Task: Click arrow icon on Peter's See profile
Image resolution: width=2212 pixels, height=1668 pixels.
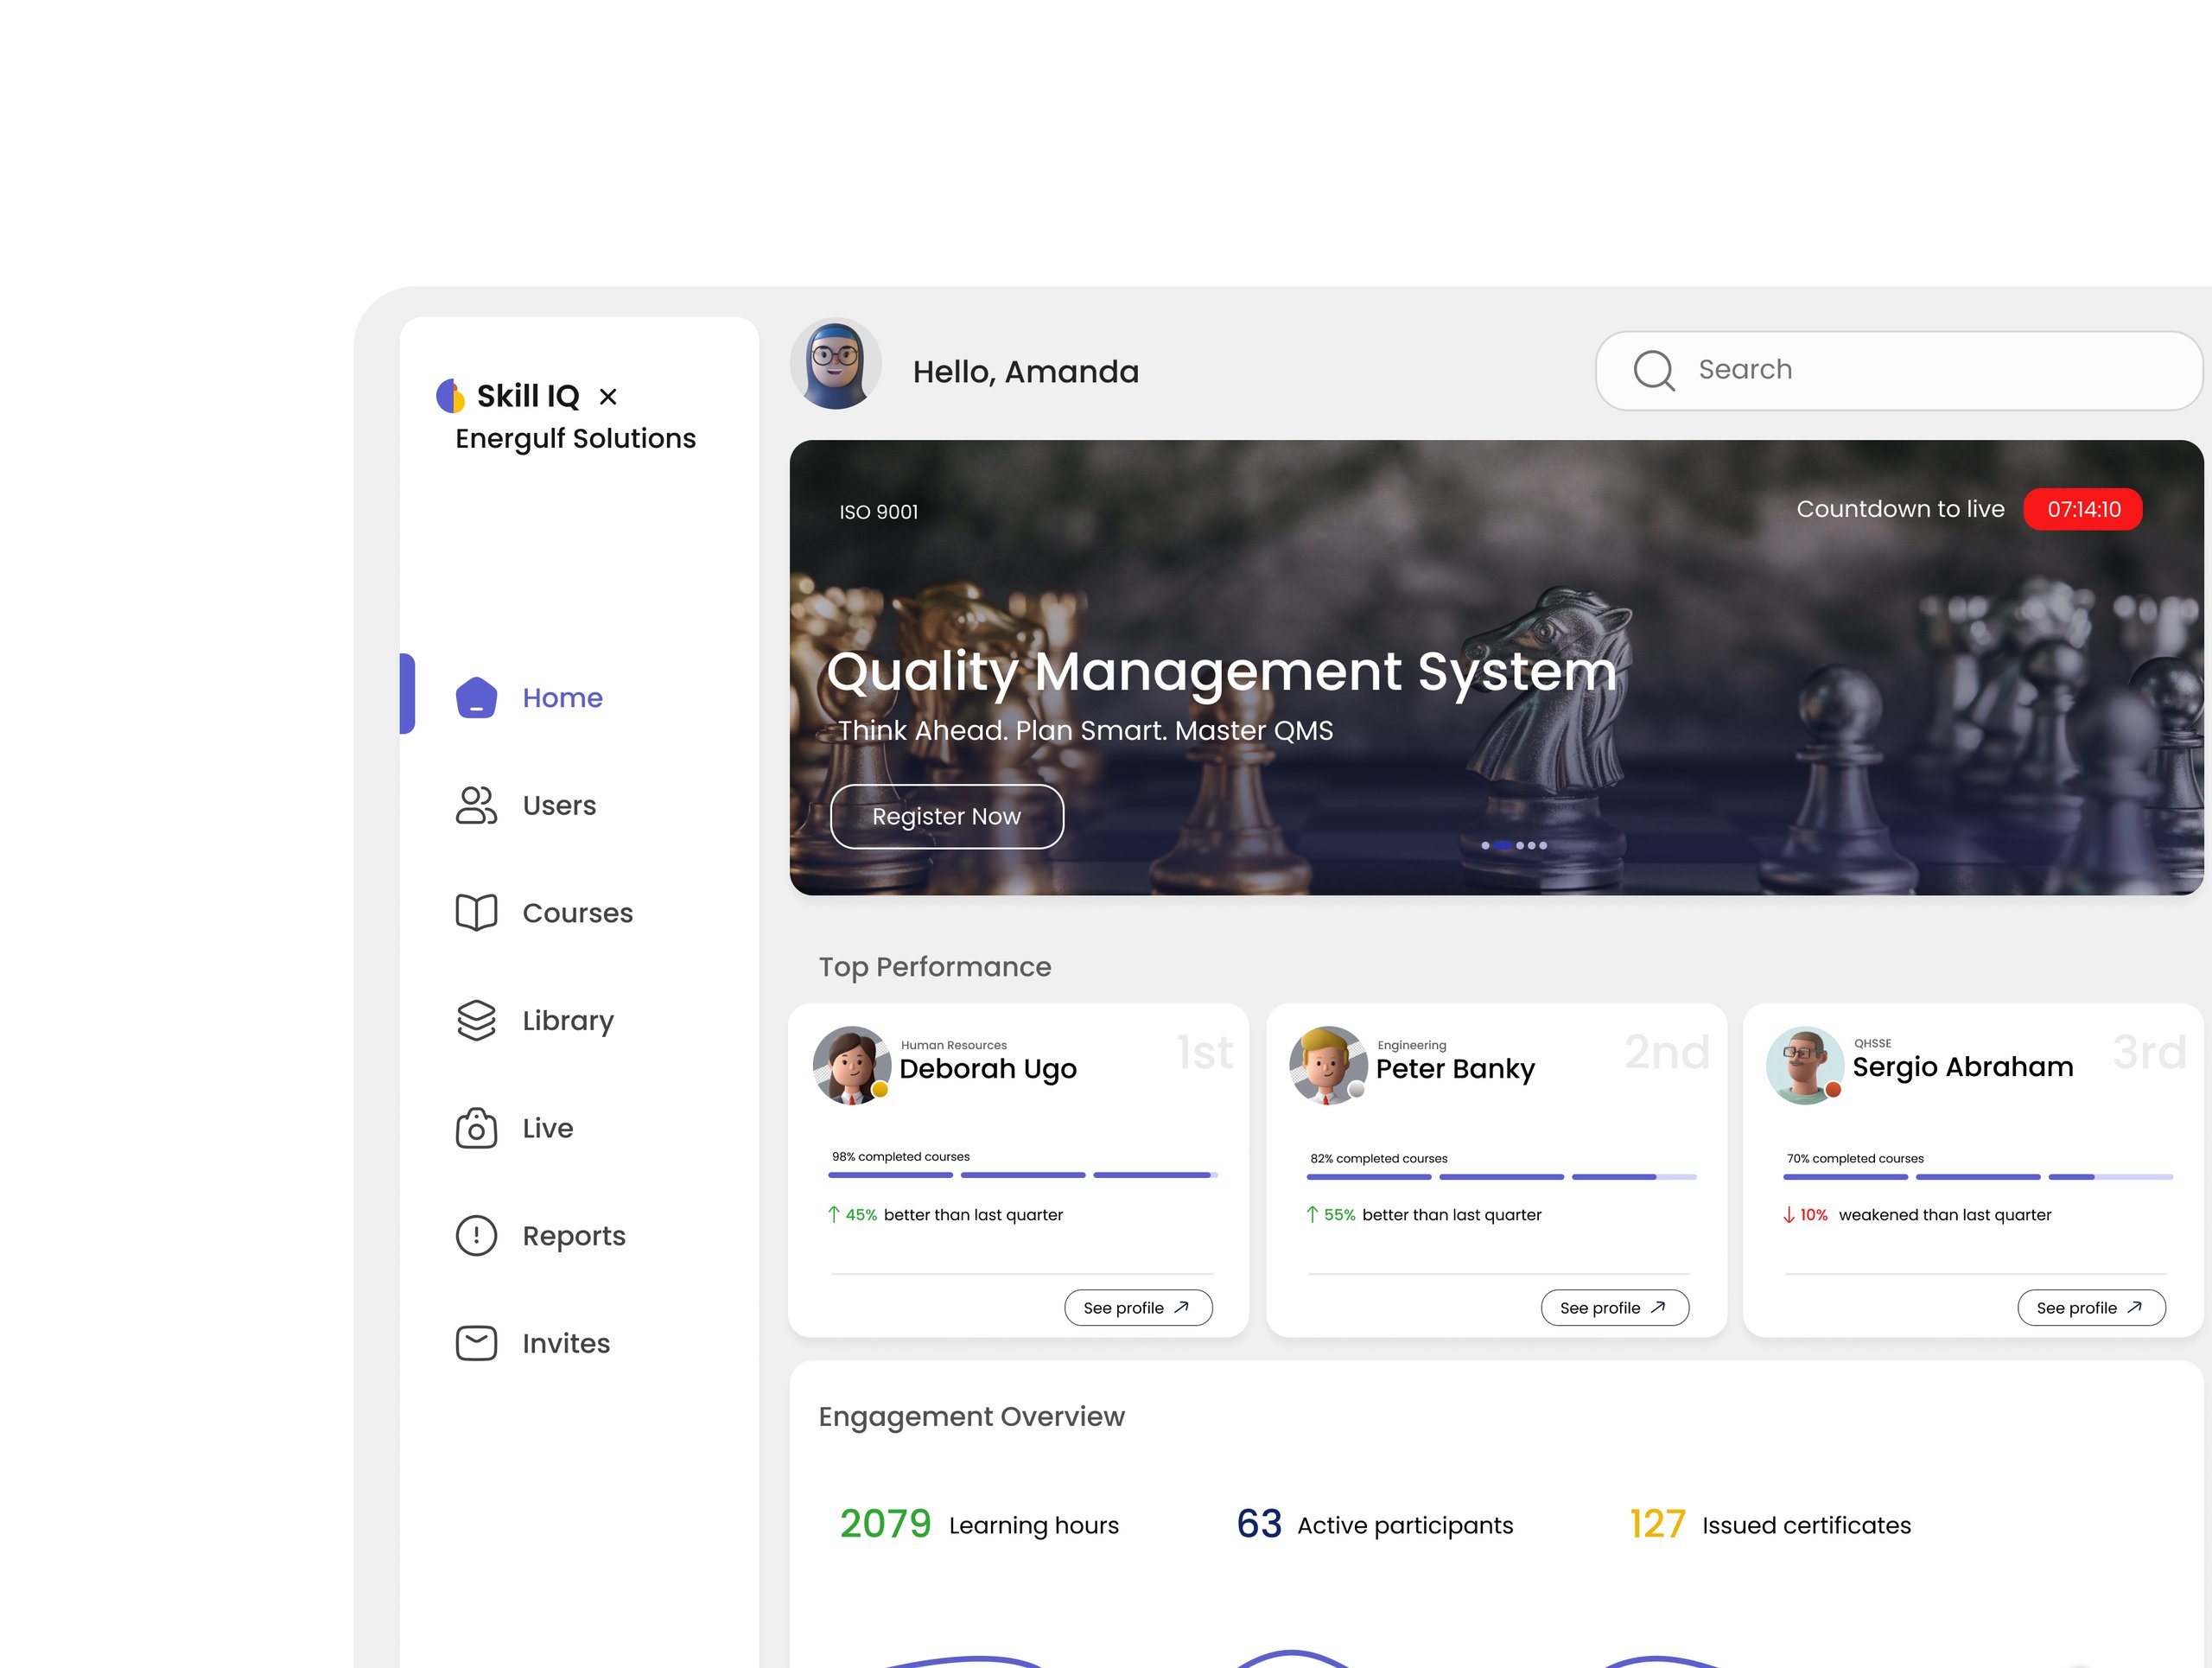Action: [1658, 1307]
